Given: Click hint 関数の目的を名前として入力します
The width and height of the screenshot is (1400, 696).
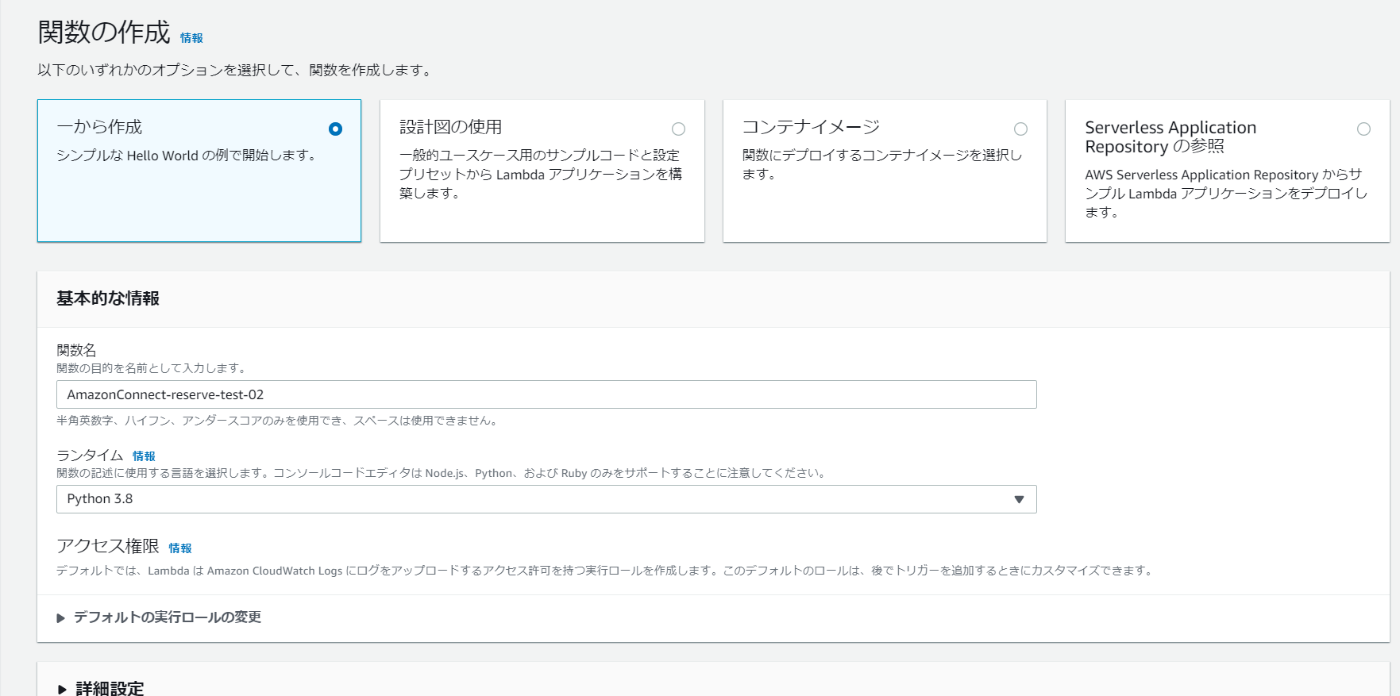Looking at the screenshot, I should (x=151, y=368).
